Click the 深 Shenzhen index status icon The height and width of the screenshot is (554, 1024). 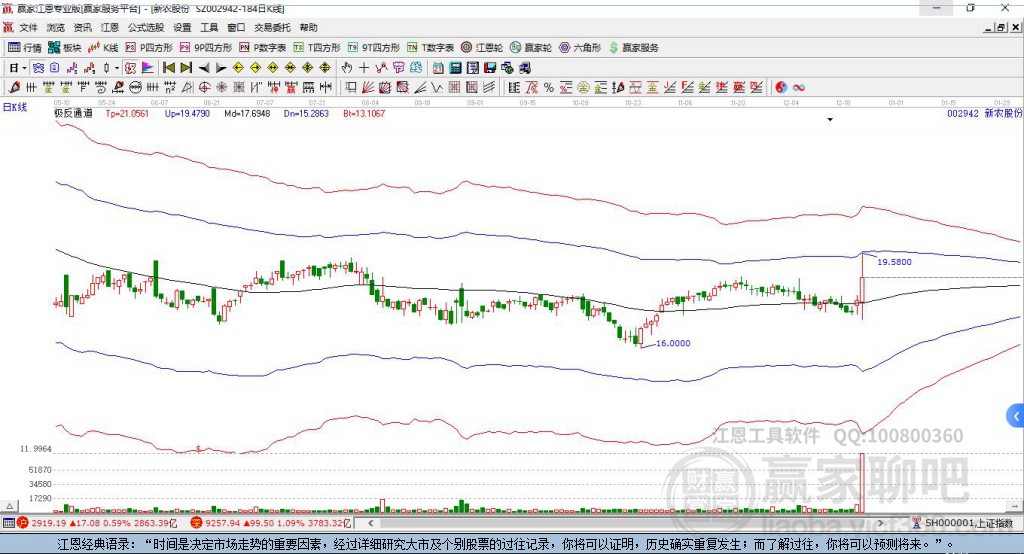(x=196, y=523)
